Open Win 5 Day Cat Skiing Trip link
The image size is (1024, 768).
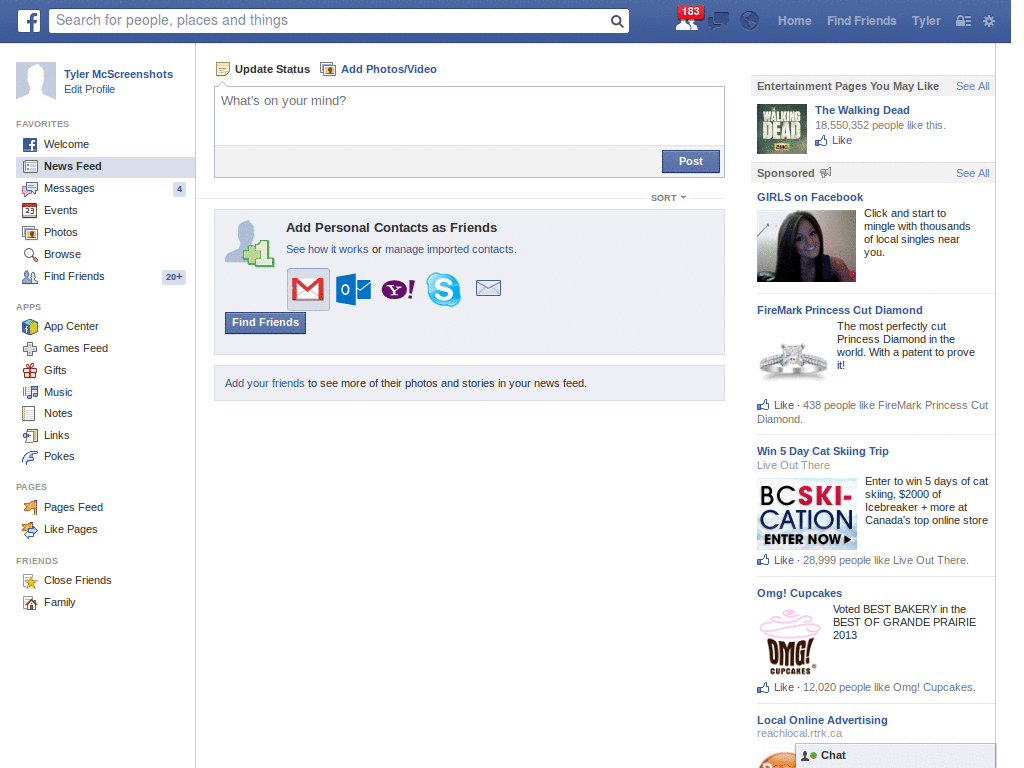[823, 451]
